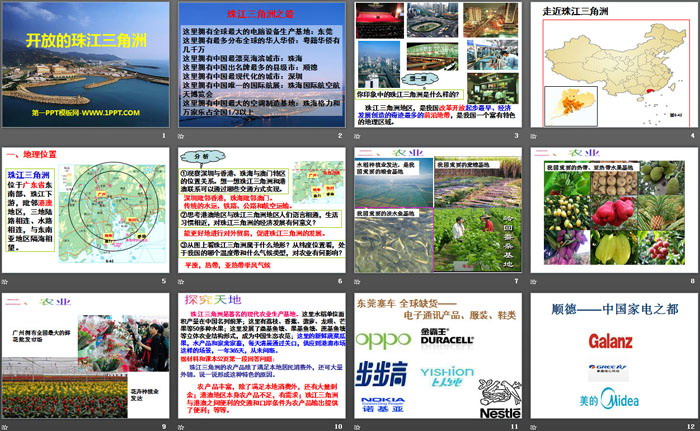Click the slide number 7 label
Image resolution: width=700 pixels, height=431 pixels.
click(517, 281)
